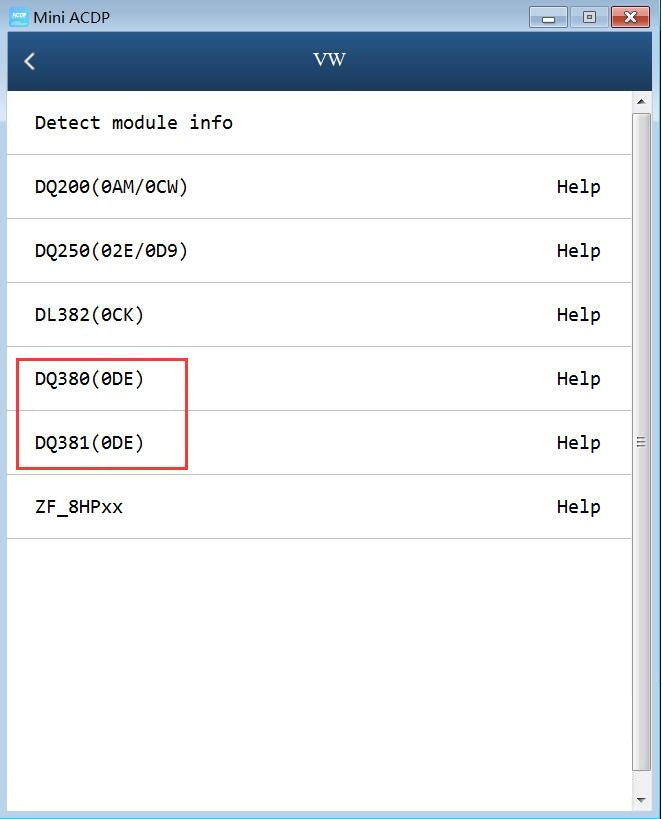The width and height of the screenshot is (662, 819).
Task: Select the DQ200(0AM/0CW) entry
Action: click(111, 187)
